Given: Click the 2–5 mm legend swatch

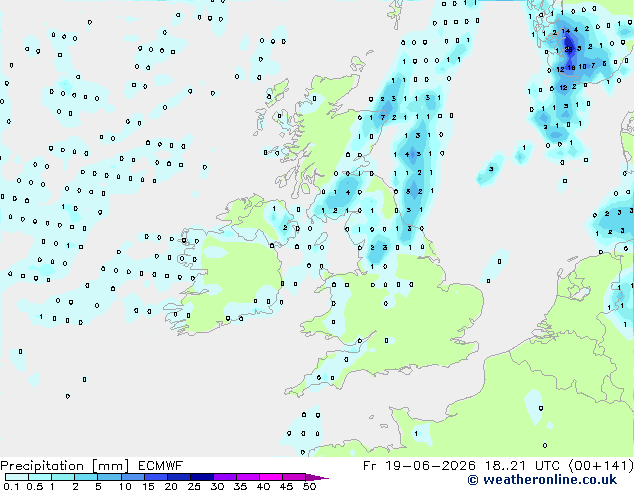Looking at the screenshot, I should (86, 477).
